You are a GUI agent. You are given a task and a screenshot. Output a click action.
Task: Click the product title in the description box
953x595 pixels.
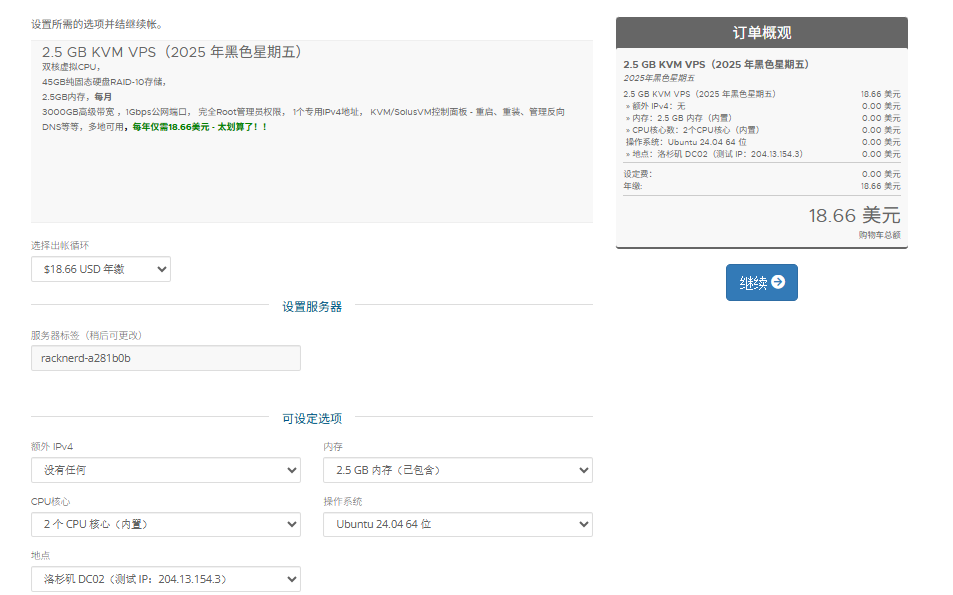tap(172, 52)
